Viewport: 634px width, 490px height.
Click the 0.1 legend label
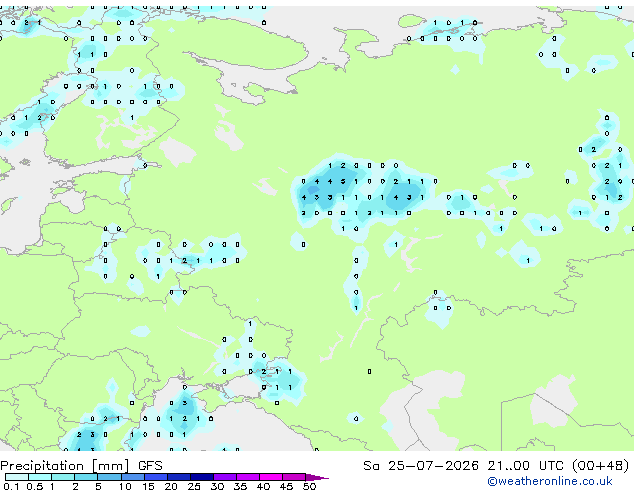(x=11, y=486)
